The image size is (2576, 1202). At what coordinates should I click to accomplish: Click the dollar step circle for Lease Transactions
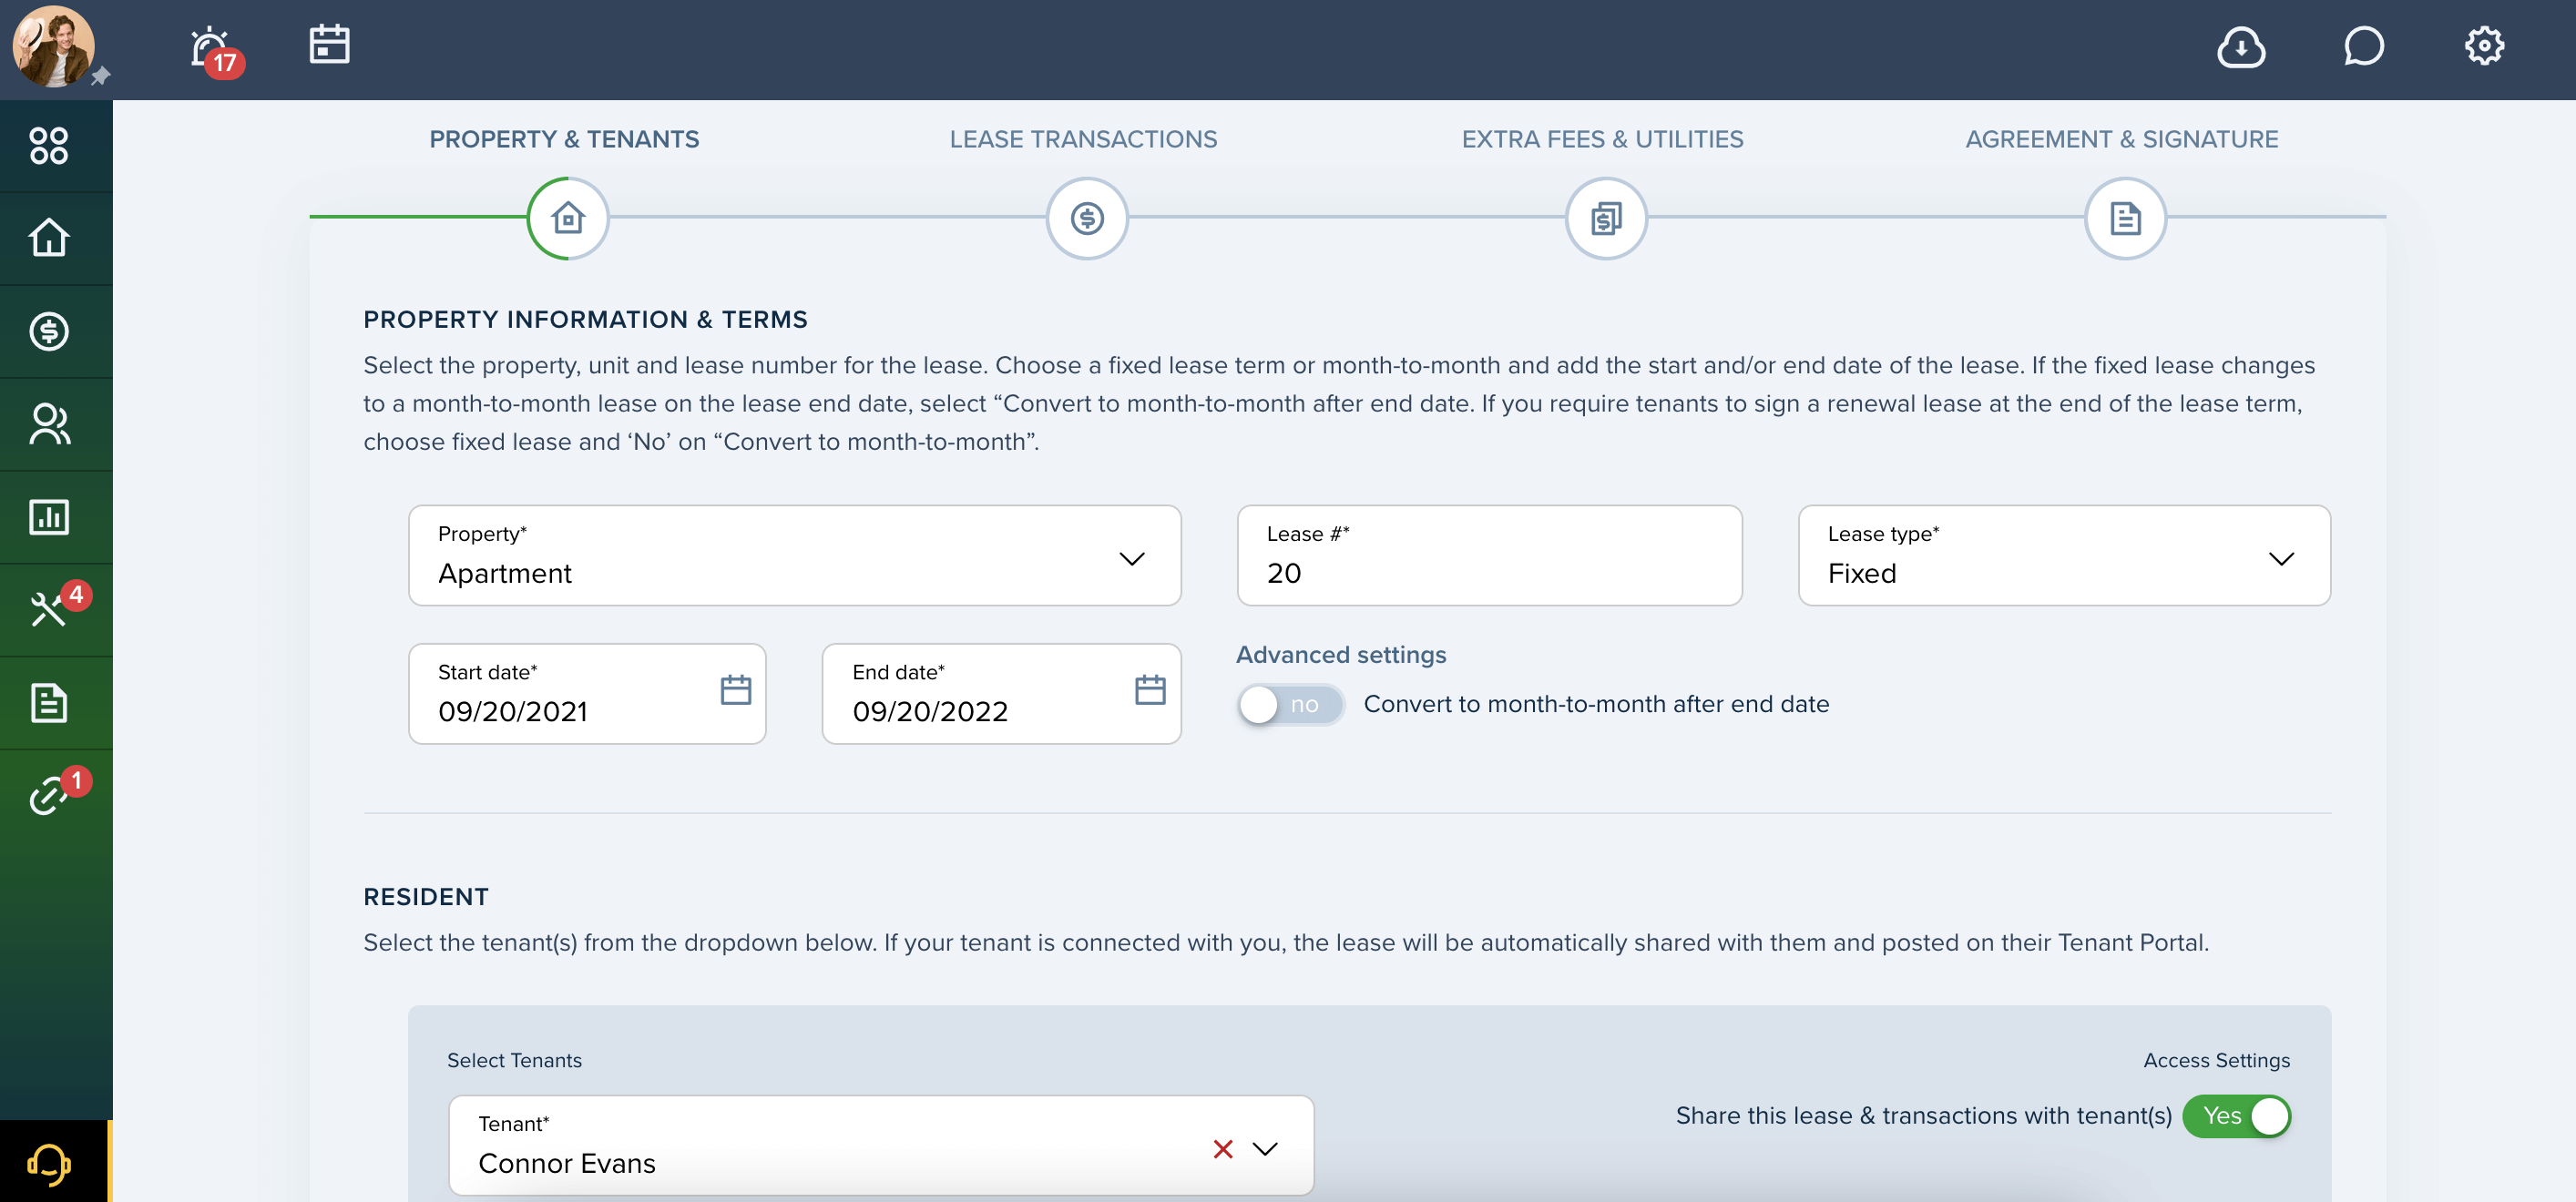tap(1087, 218)
